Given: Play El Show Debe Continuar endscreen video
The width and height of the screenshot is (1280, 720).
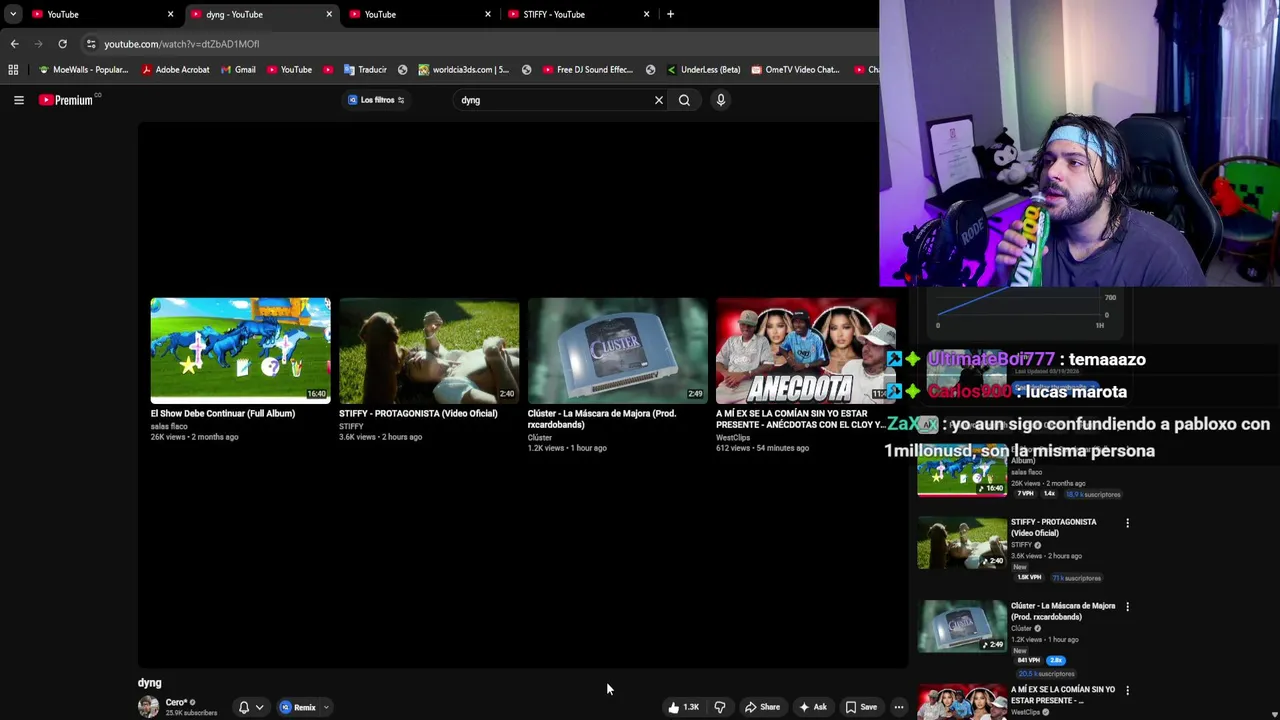Looking at the screenshot, I should pos(240,349).
